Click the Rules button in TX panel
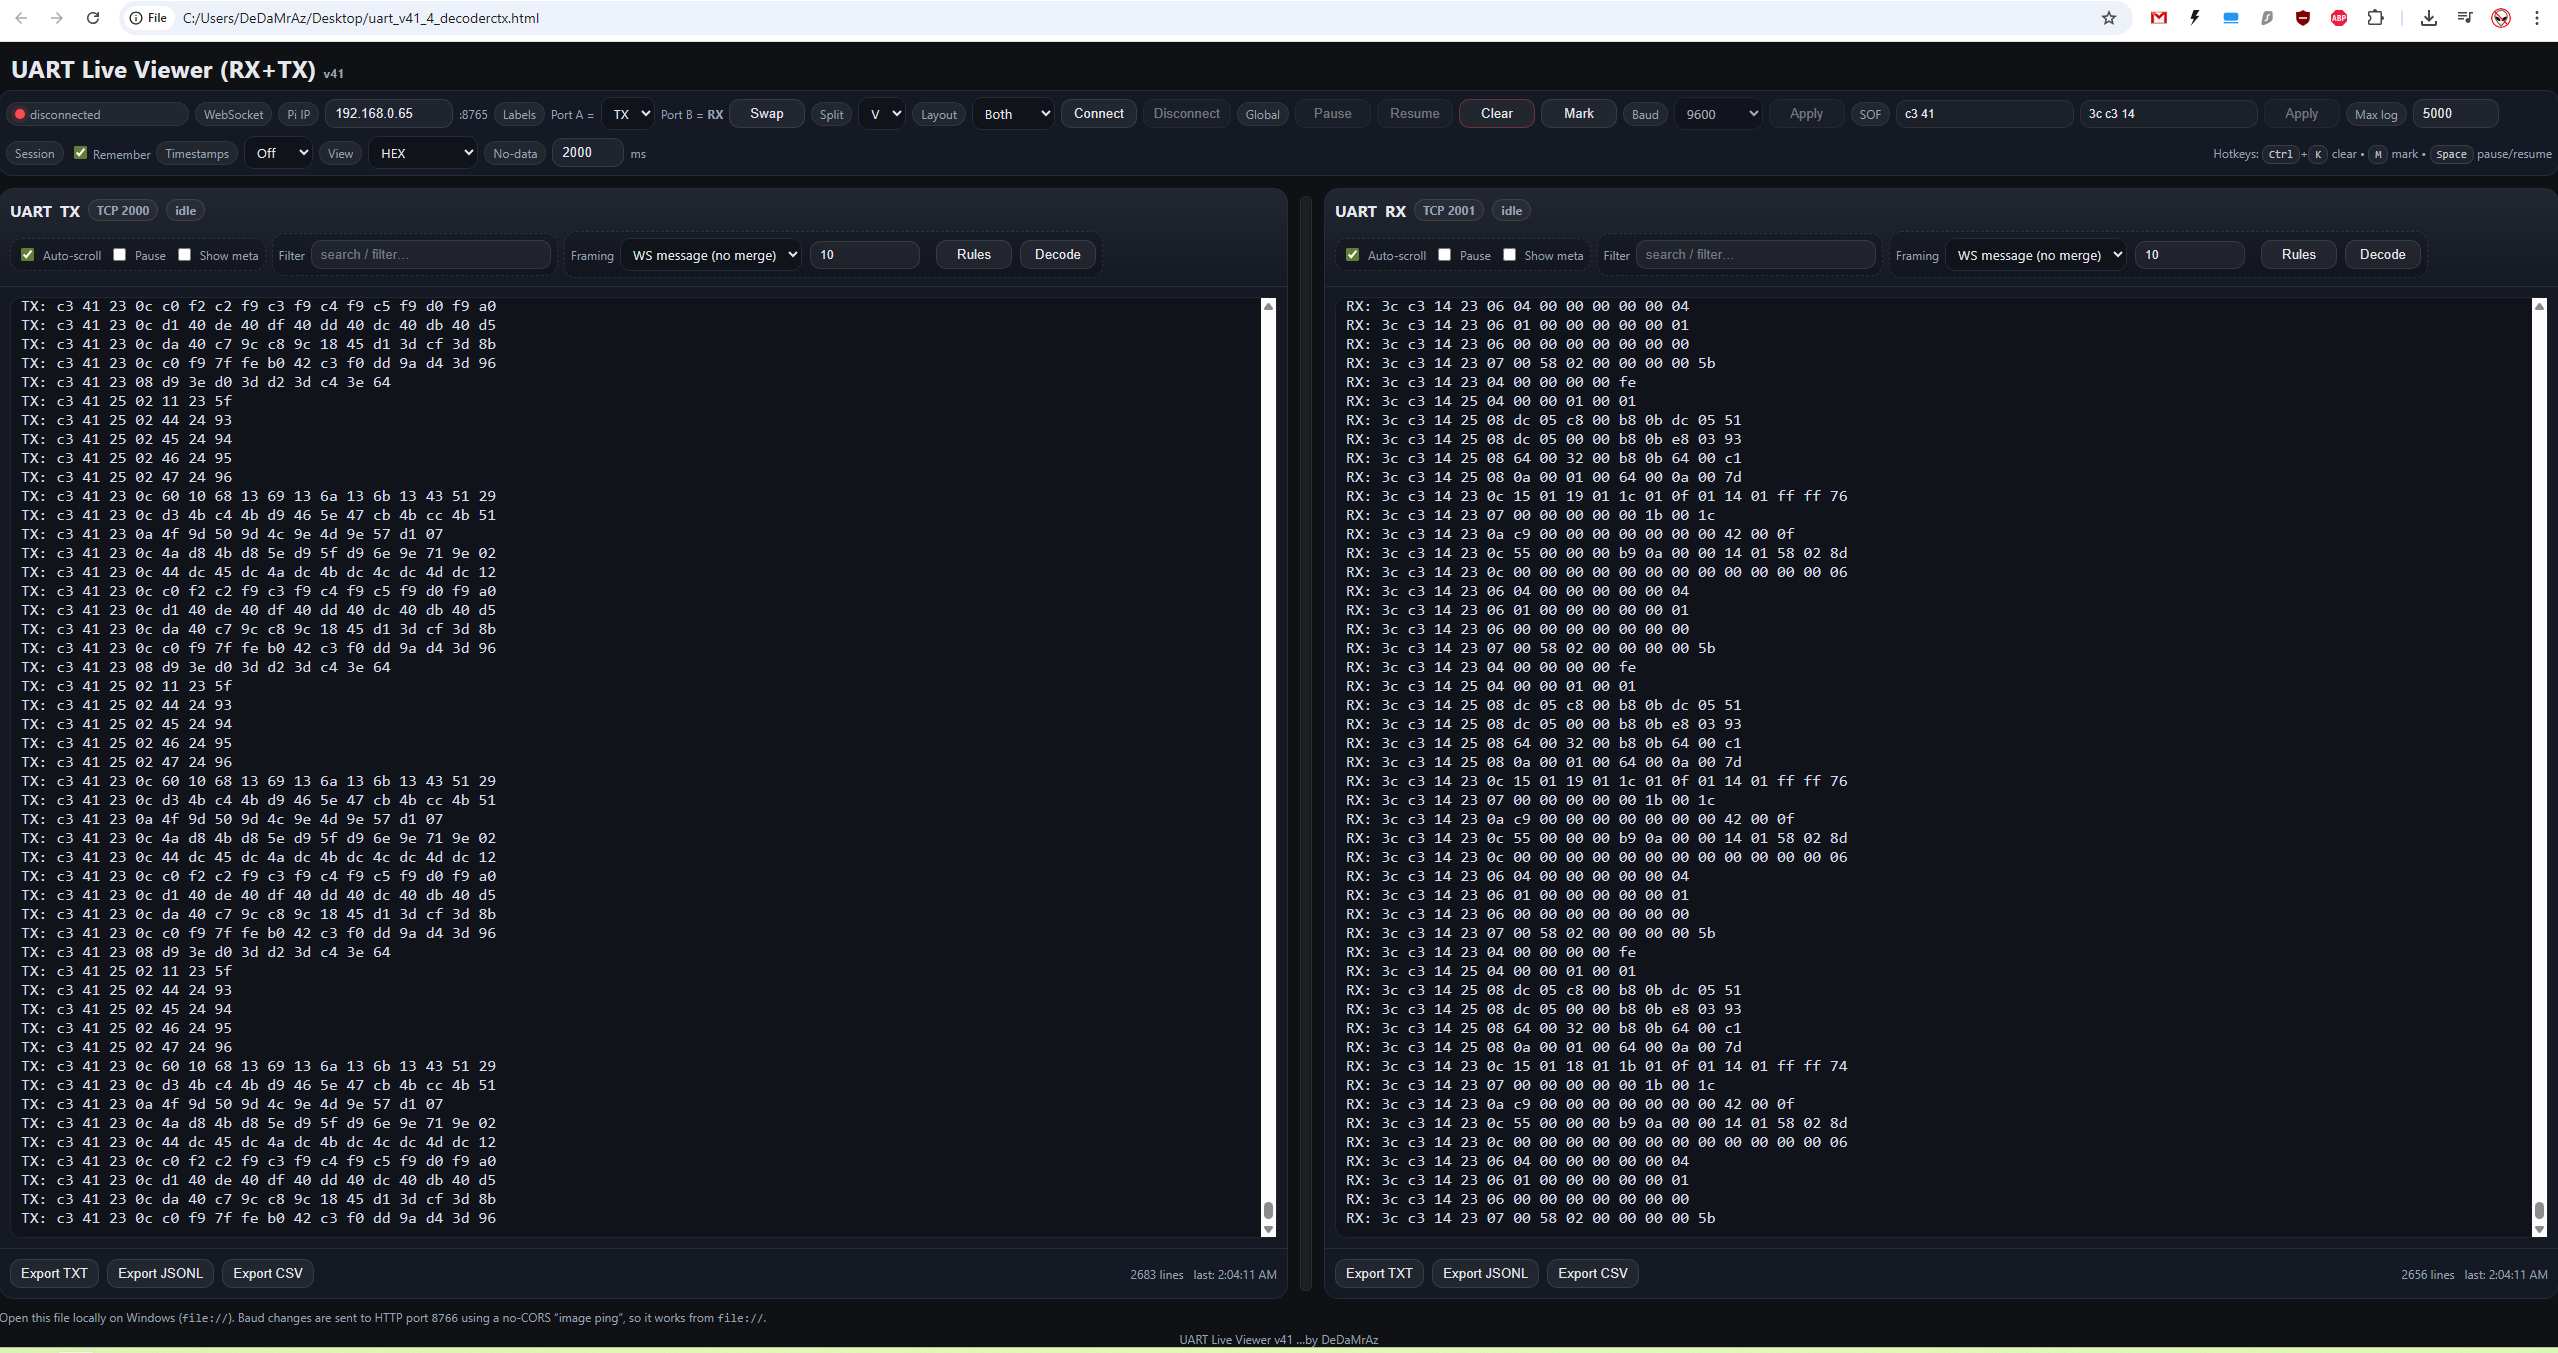The width and height of the screenshot is (2558, 1353). click(973, 255)
